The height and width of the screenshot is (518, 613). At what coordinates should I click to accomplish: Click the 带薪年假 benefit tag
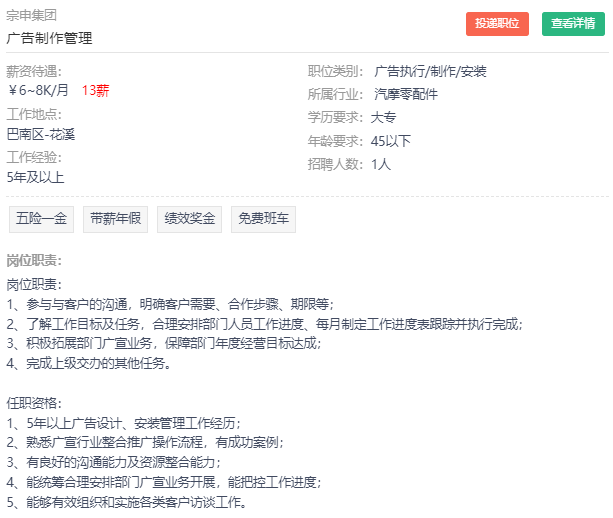point(115,219)
